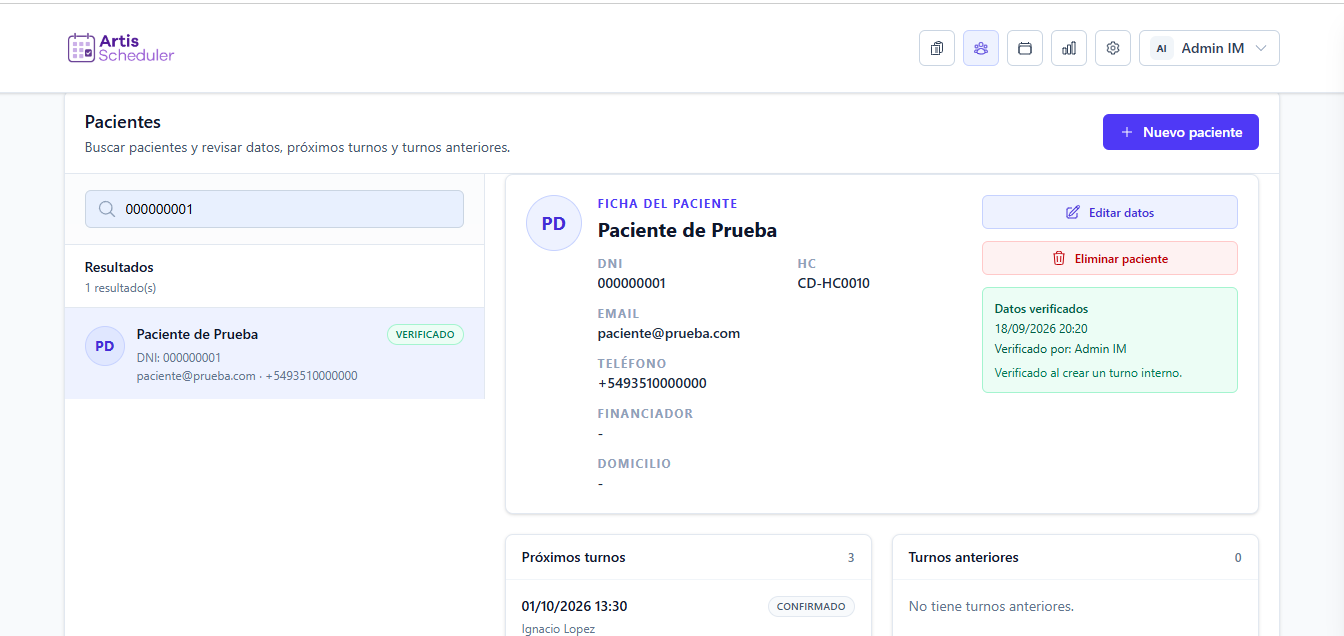Click the FICHA DEL PACIENTE label
This screenshot has height=636, width=1344.
[668, 204]
